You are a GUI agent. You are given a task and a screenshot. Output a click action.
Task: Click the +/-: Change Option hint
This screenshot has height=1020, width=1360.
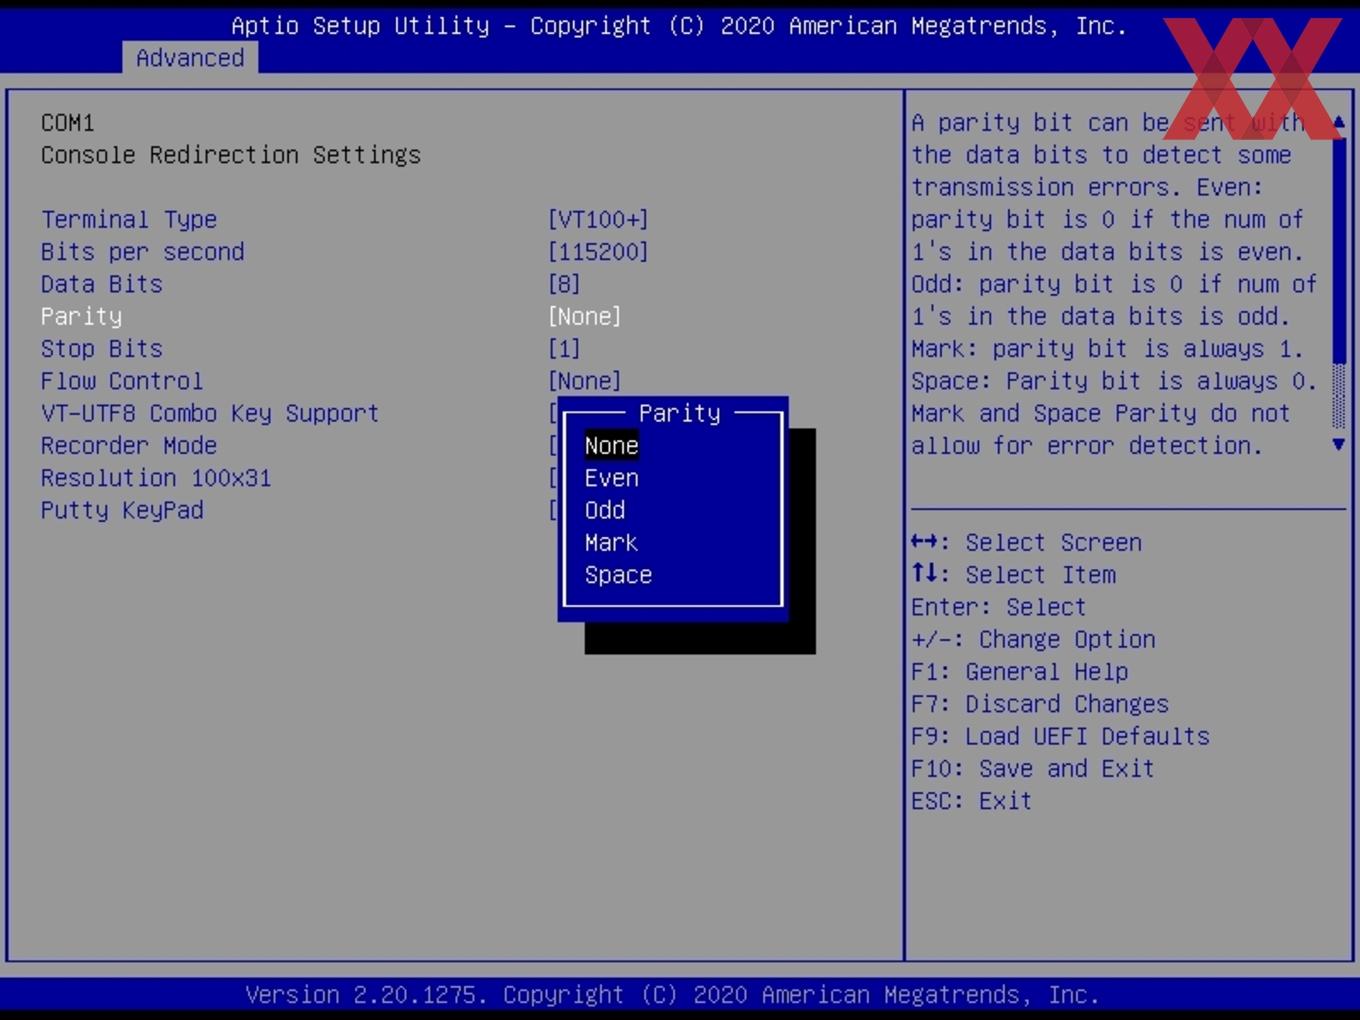pyautogui.click(x=1033, y=640)
